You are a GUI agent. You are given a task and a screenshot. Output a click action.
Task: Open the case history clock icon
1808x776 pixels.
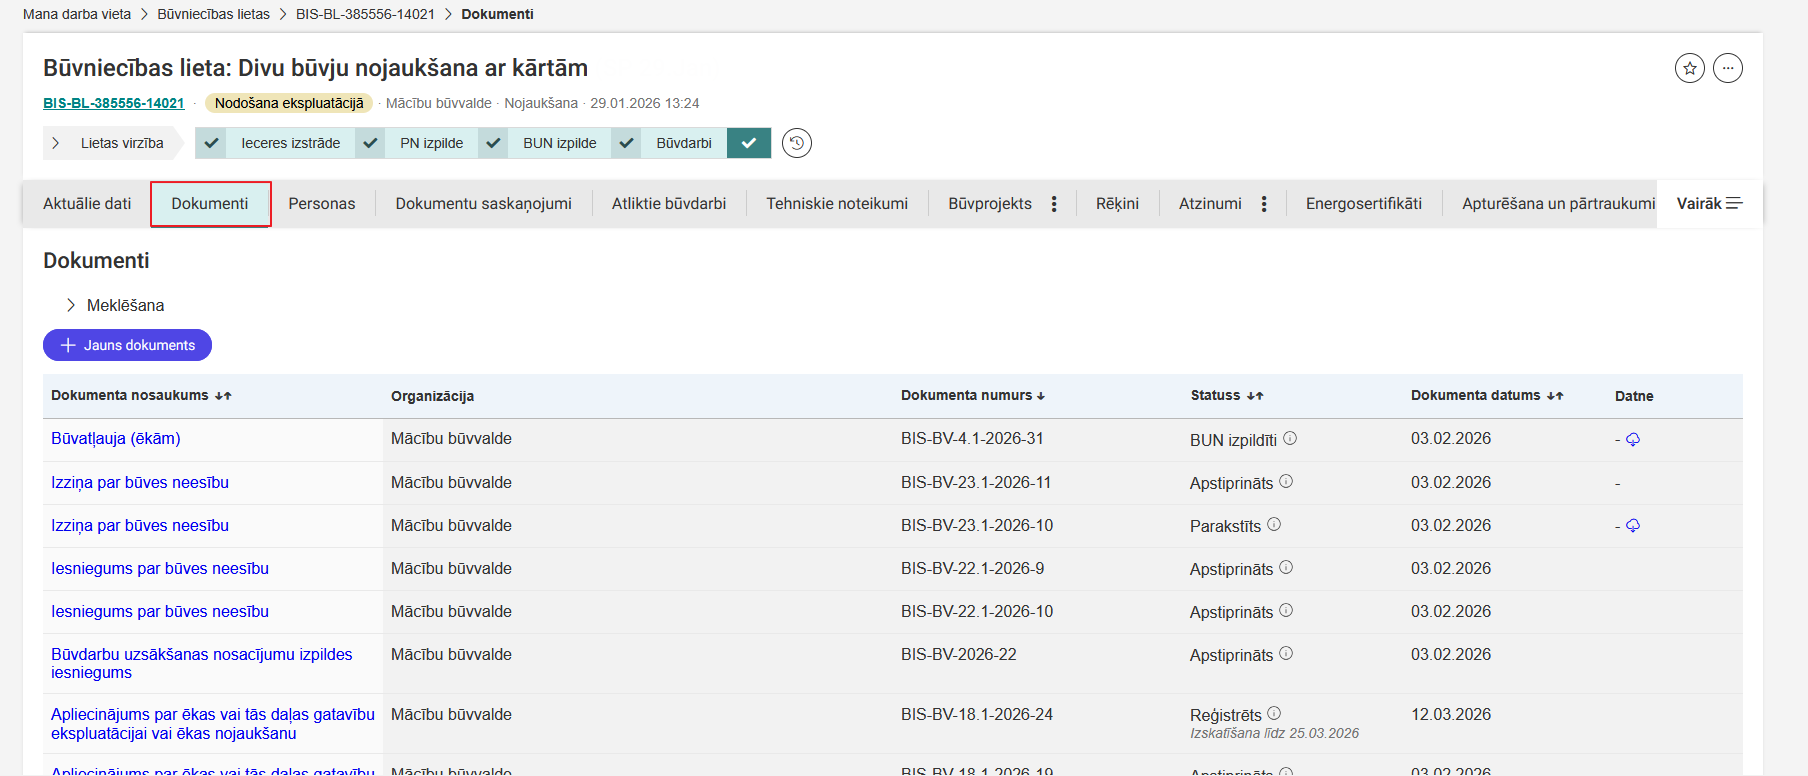pos(797,143)
